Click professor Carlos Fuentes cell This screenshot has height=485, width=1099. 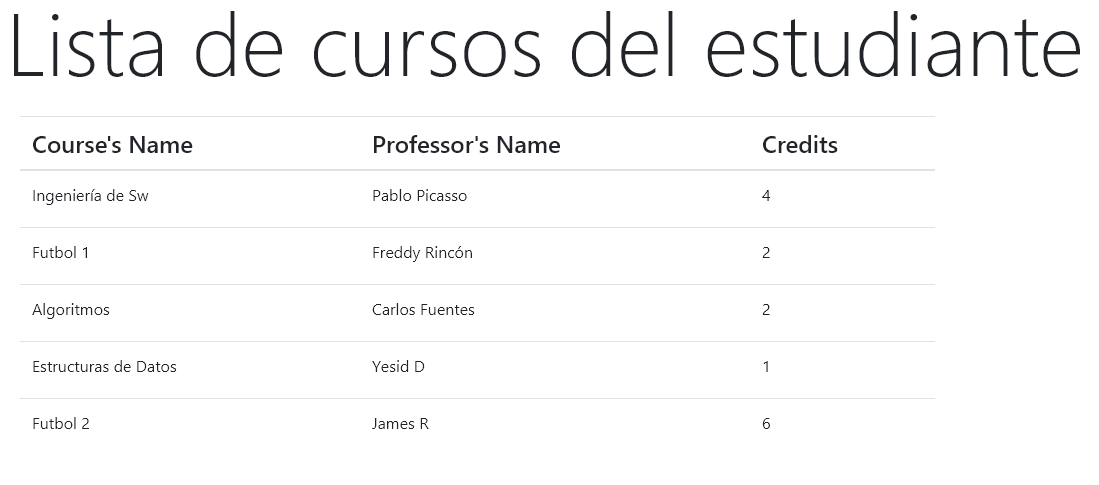(423, 310)
